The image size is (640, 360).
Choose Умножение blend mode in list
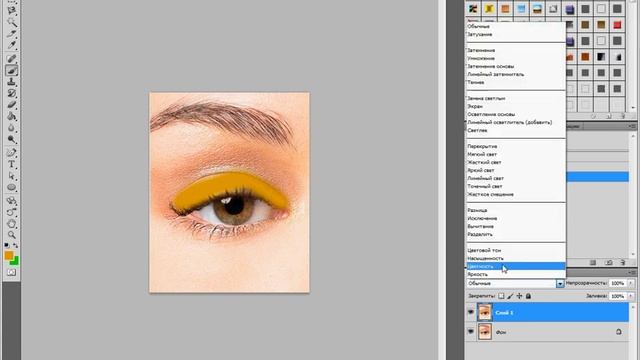click(x=516, y=58)
